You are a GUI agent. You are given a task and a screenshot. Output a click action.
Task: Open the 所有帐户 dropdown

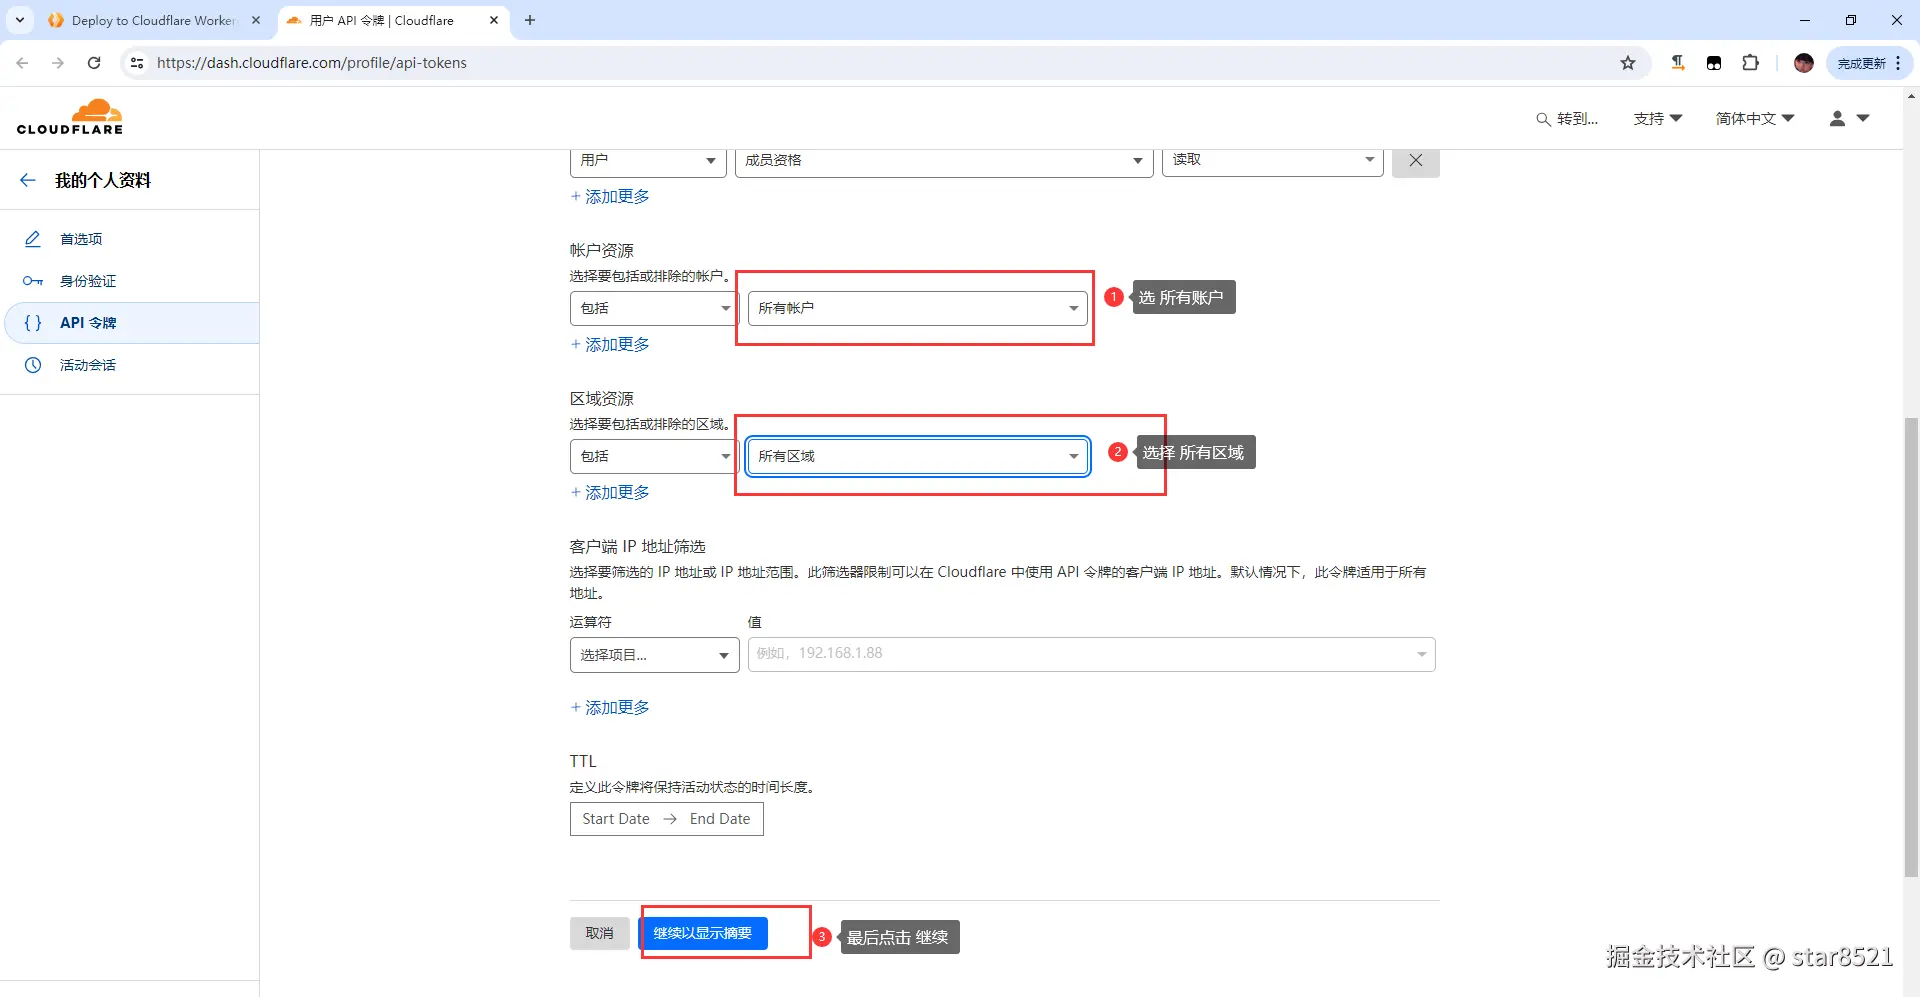918,308
